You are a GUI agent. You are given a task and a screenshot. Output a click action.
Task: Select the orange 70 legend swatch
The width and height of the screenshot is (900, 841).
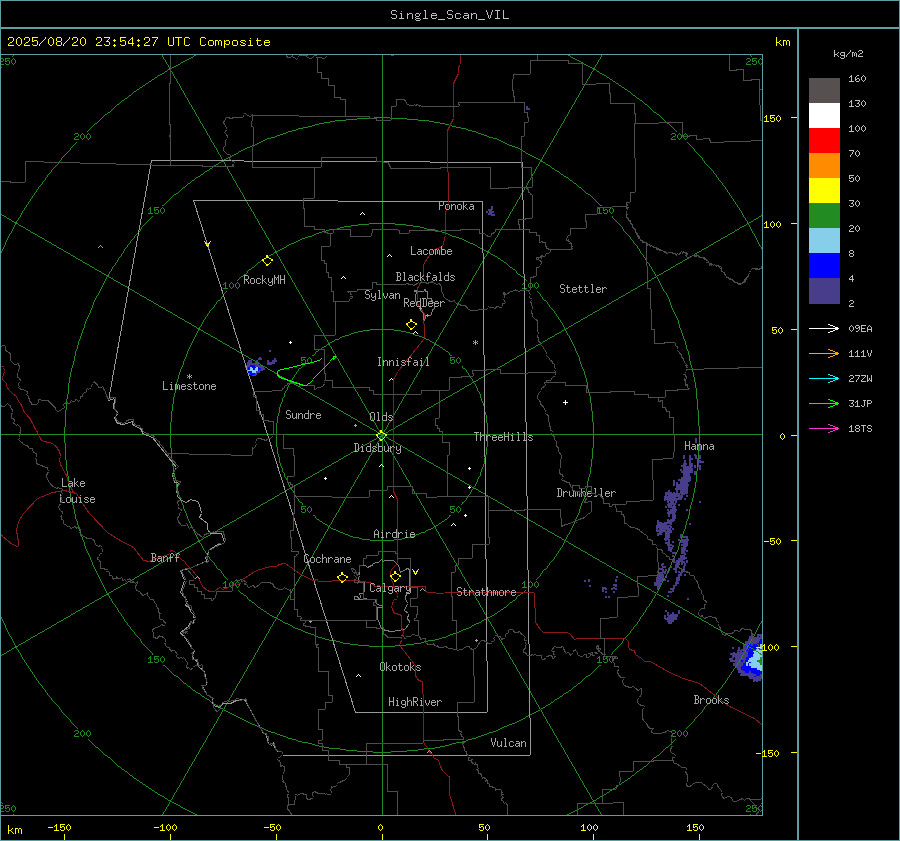click(824, 166)
